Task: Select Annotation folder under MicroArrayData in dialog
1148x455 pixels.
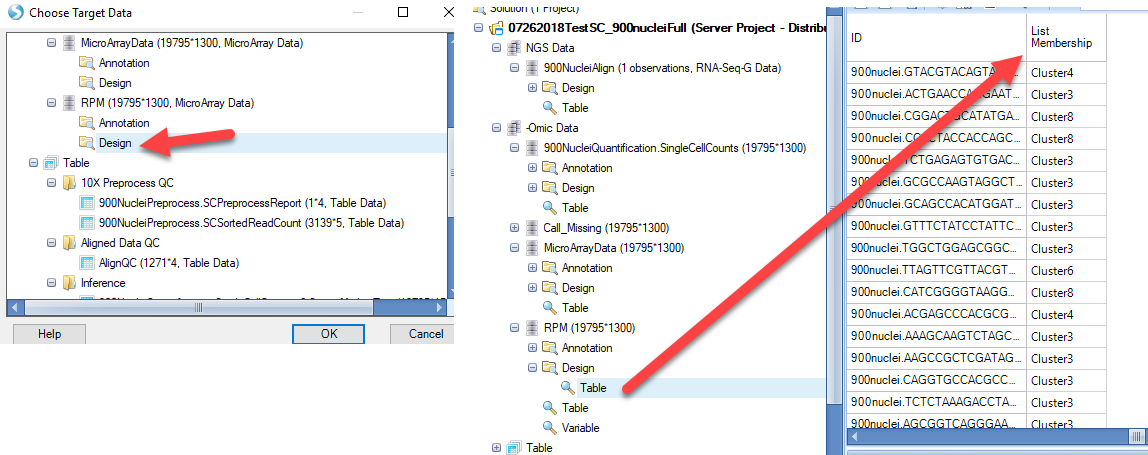Action: tap(124, 63)
